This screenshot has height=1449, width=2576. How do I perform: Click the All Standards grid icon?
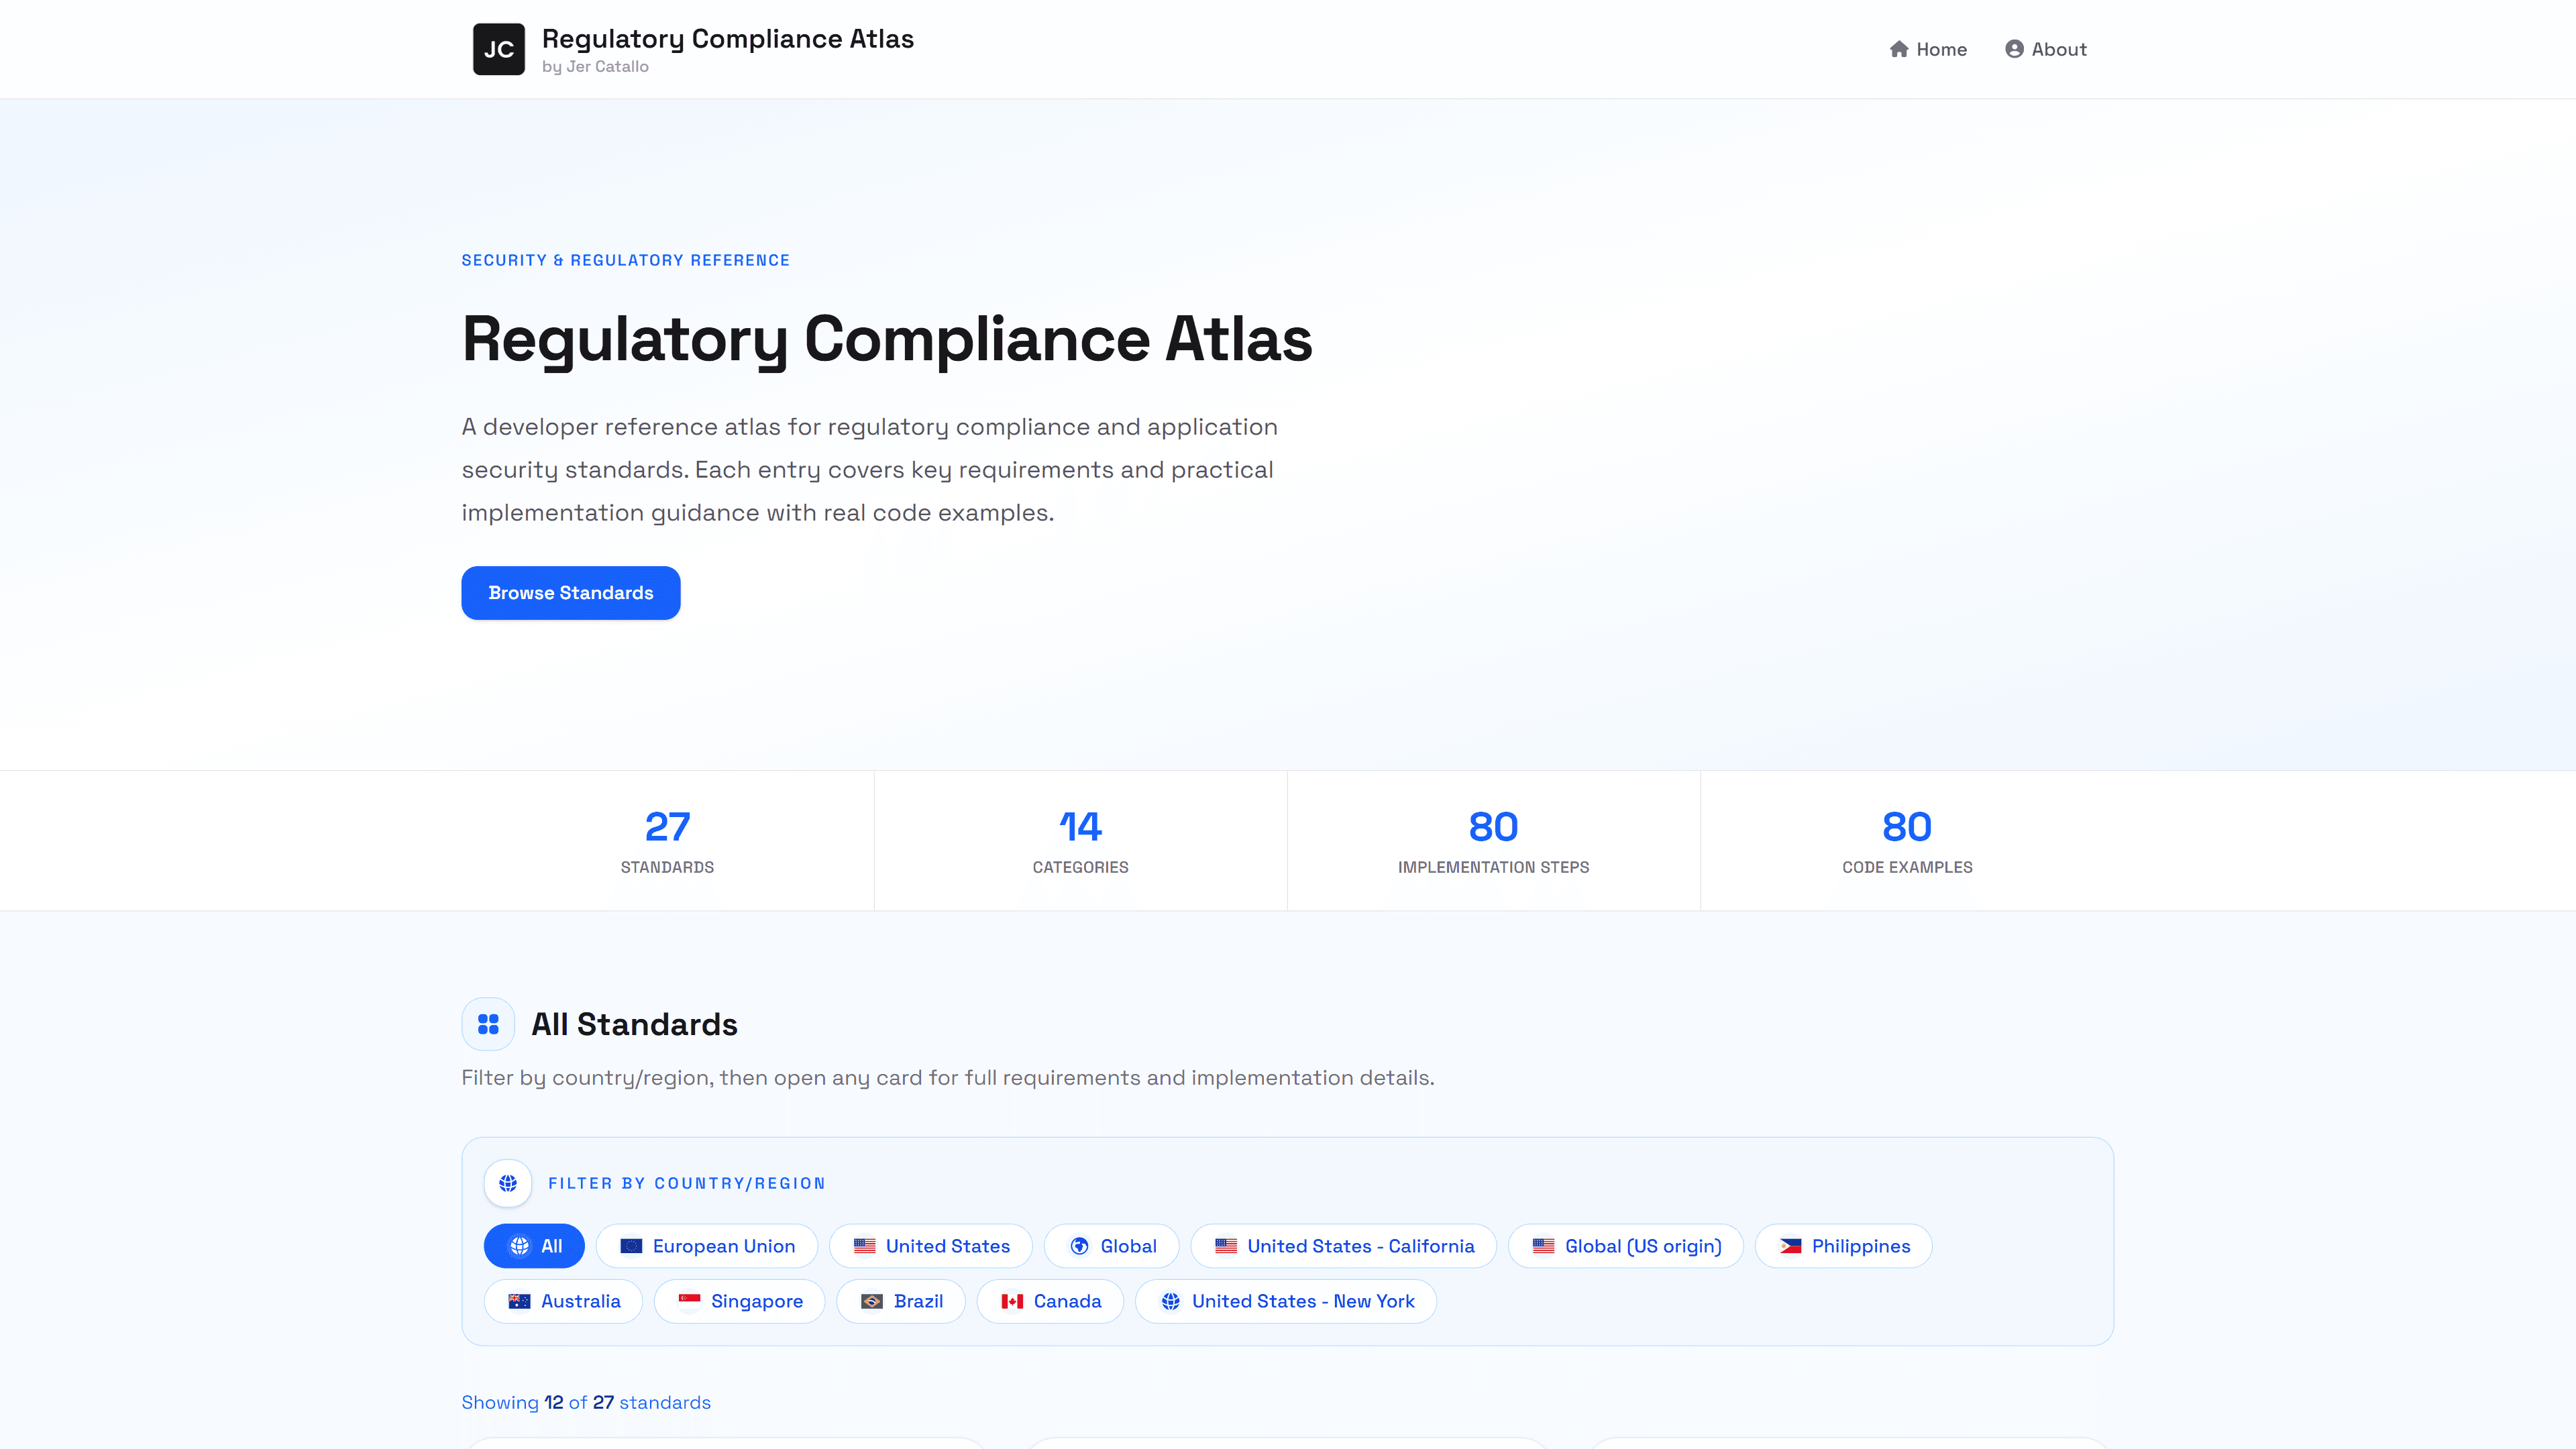(x=488, y=1024)
